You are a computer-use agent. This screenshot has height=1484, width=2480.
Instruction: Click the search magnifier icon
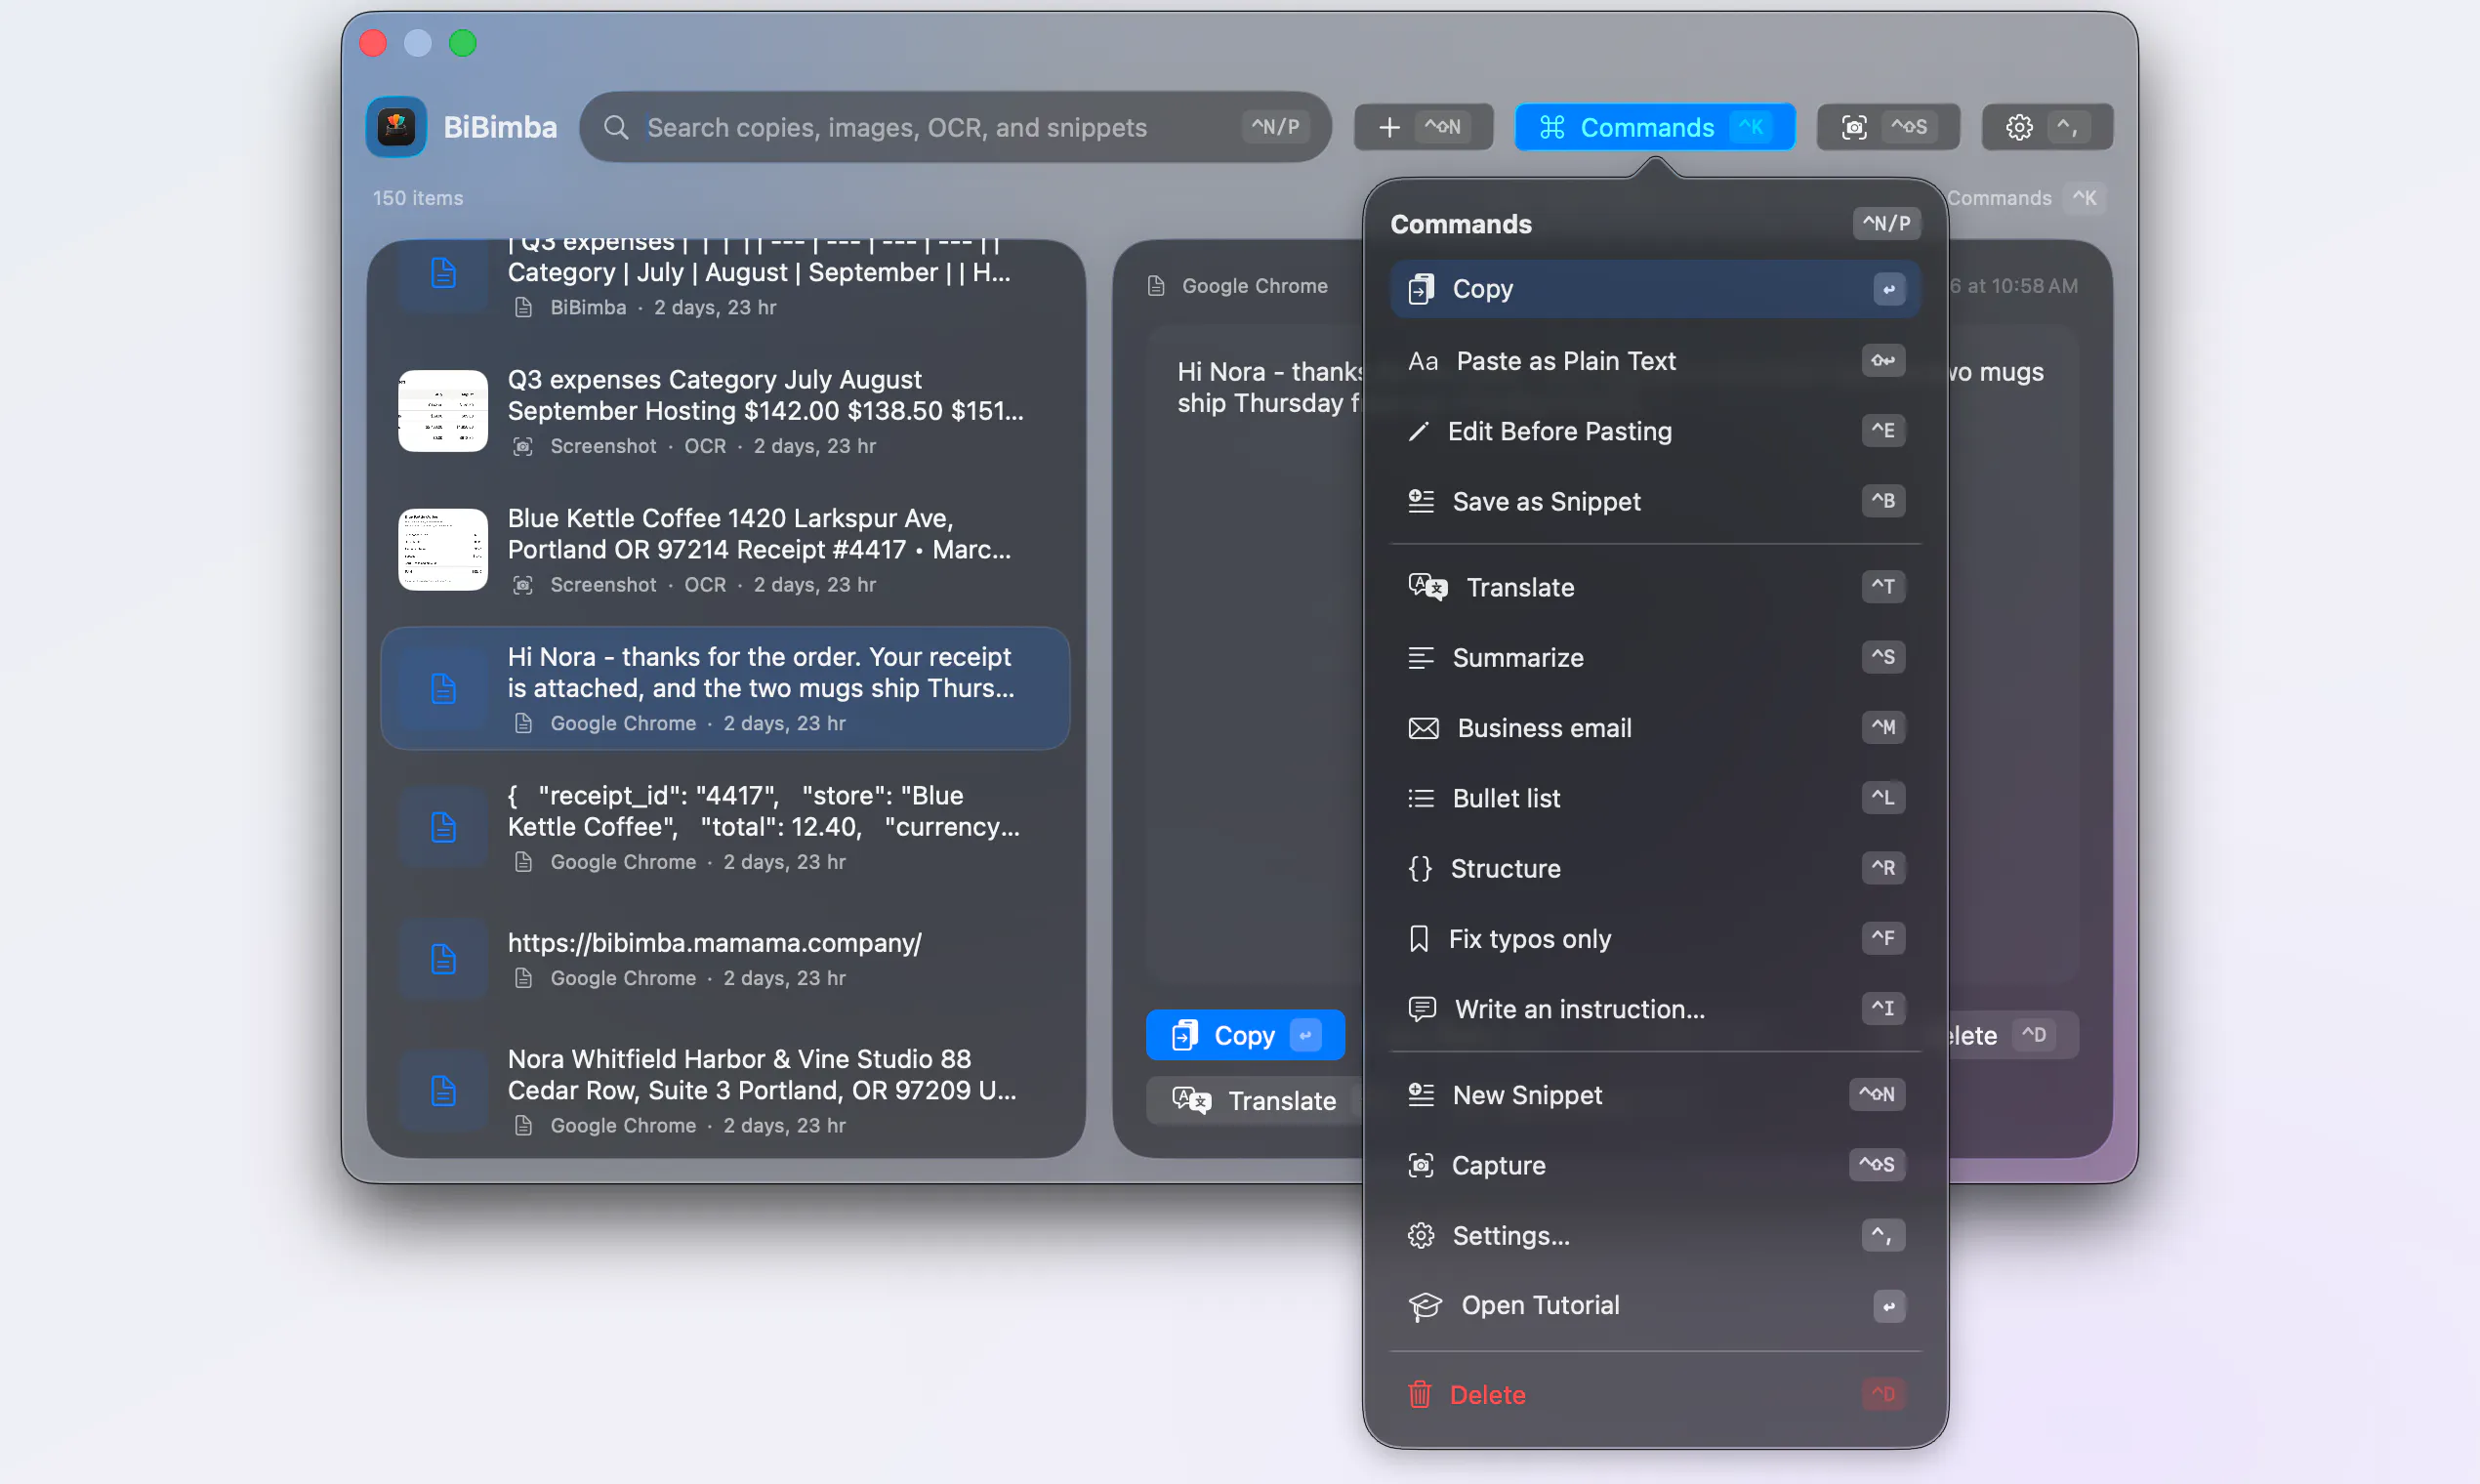pos(616,127)
